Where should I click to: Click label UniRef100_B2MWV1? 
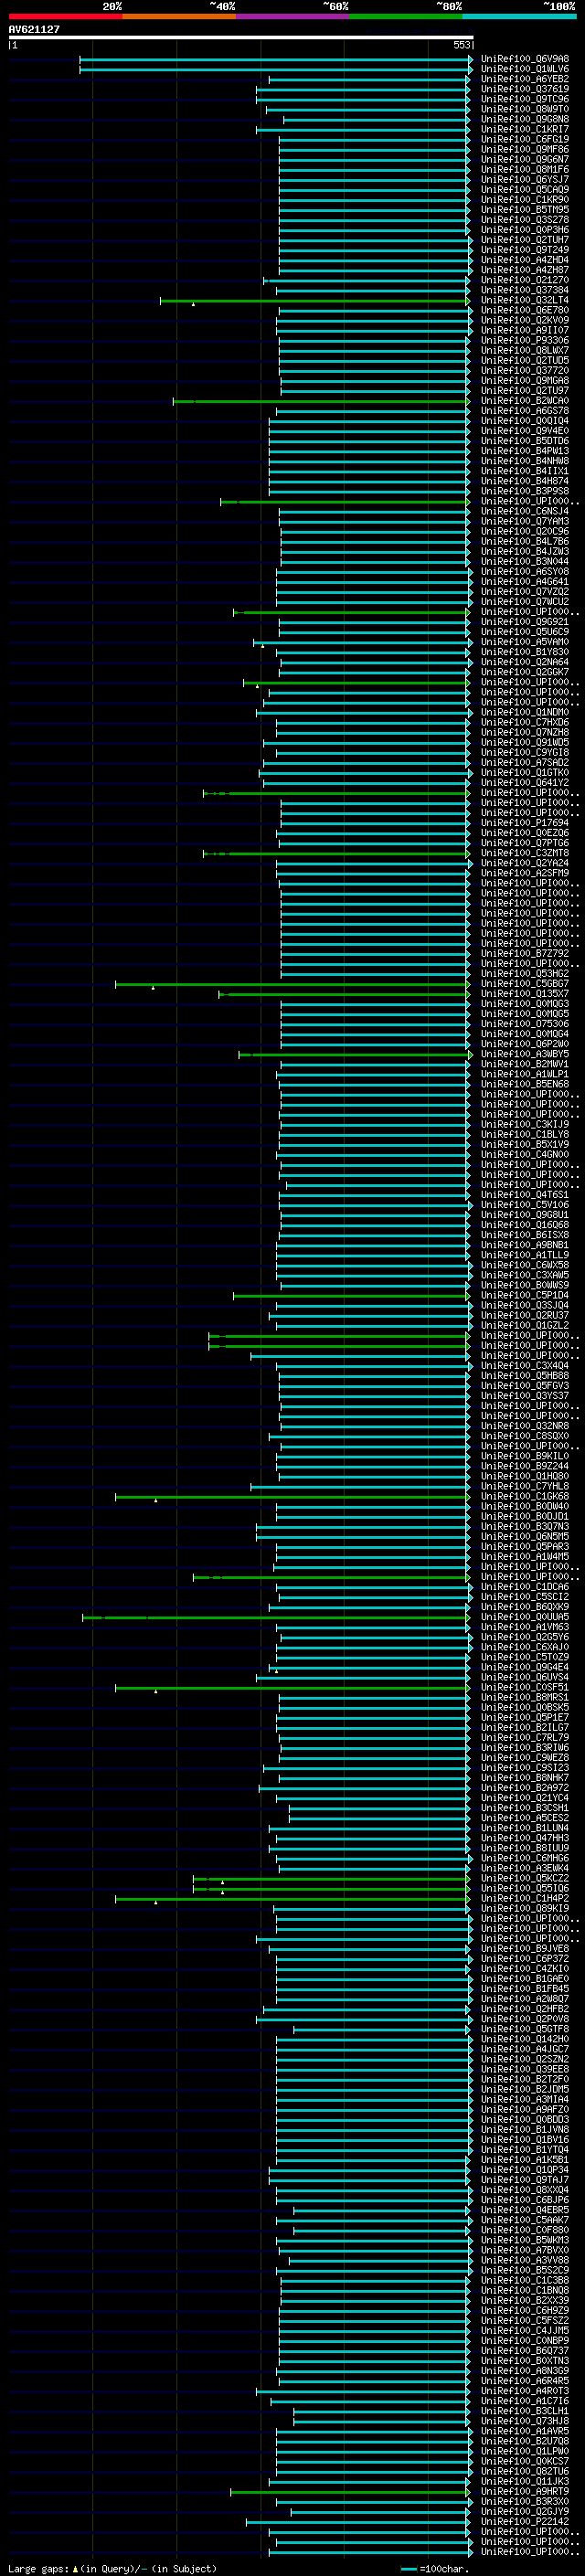(x=525, y=1064)
